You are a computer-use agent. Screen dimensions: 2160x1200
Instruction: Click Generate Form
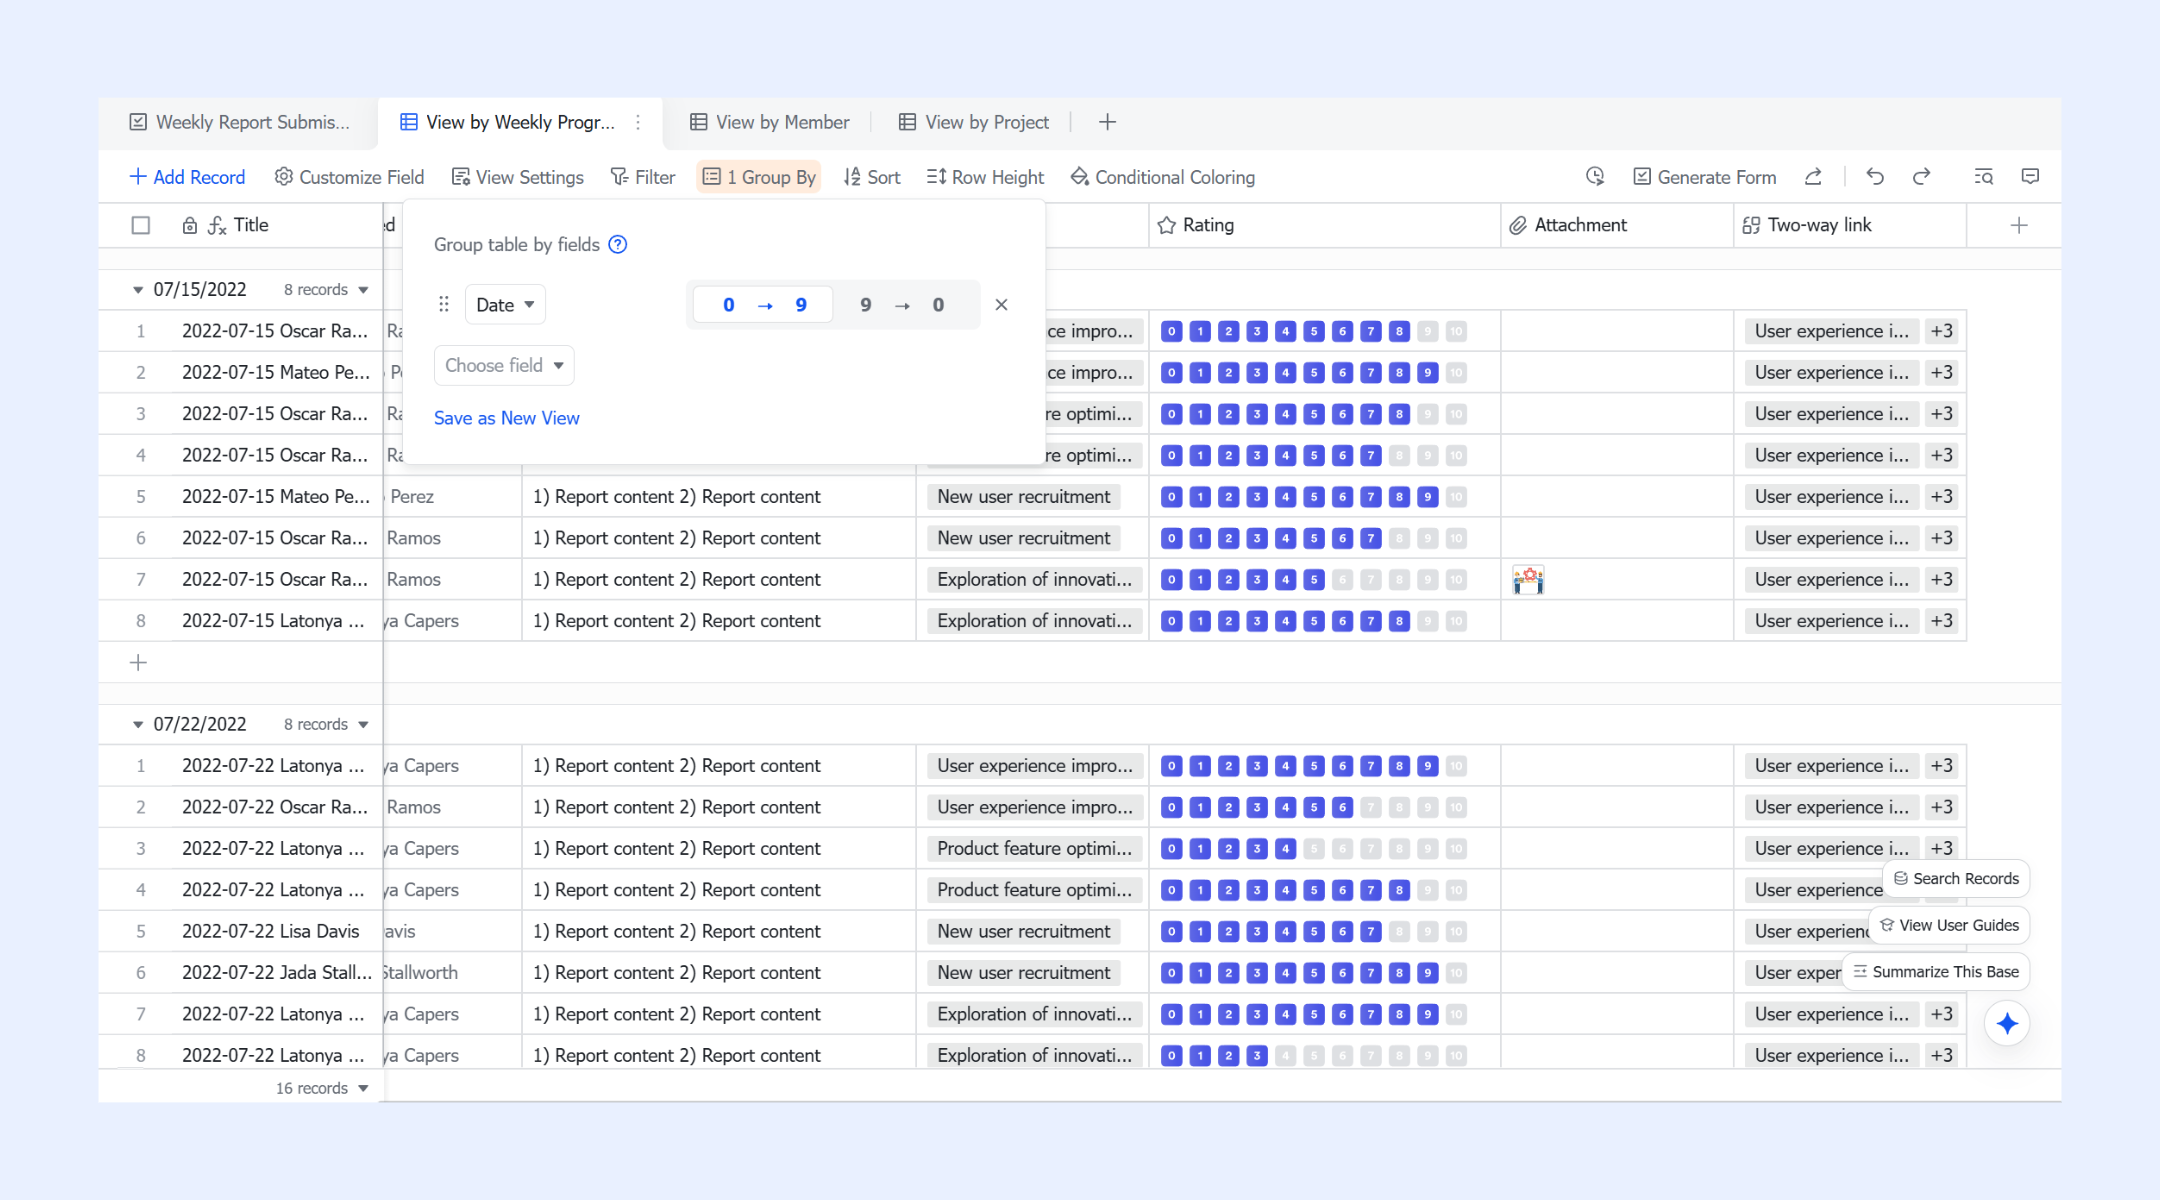(x=1705, y=177)
